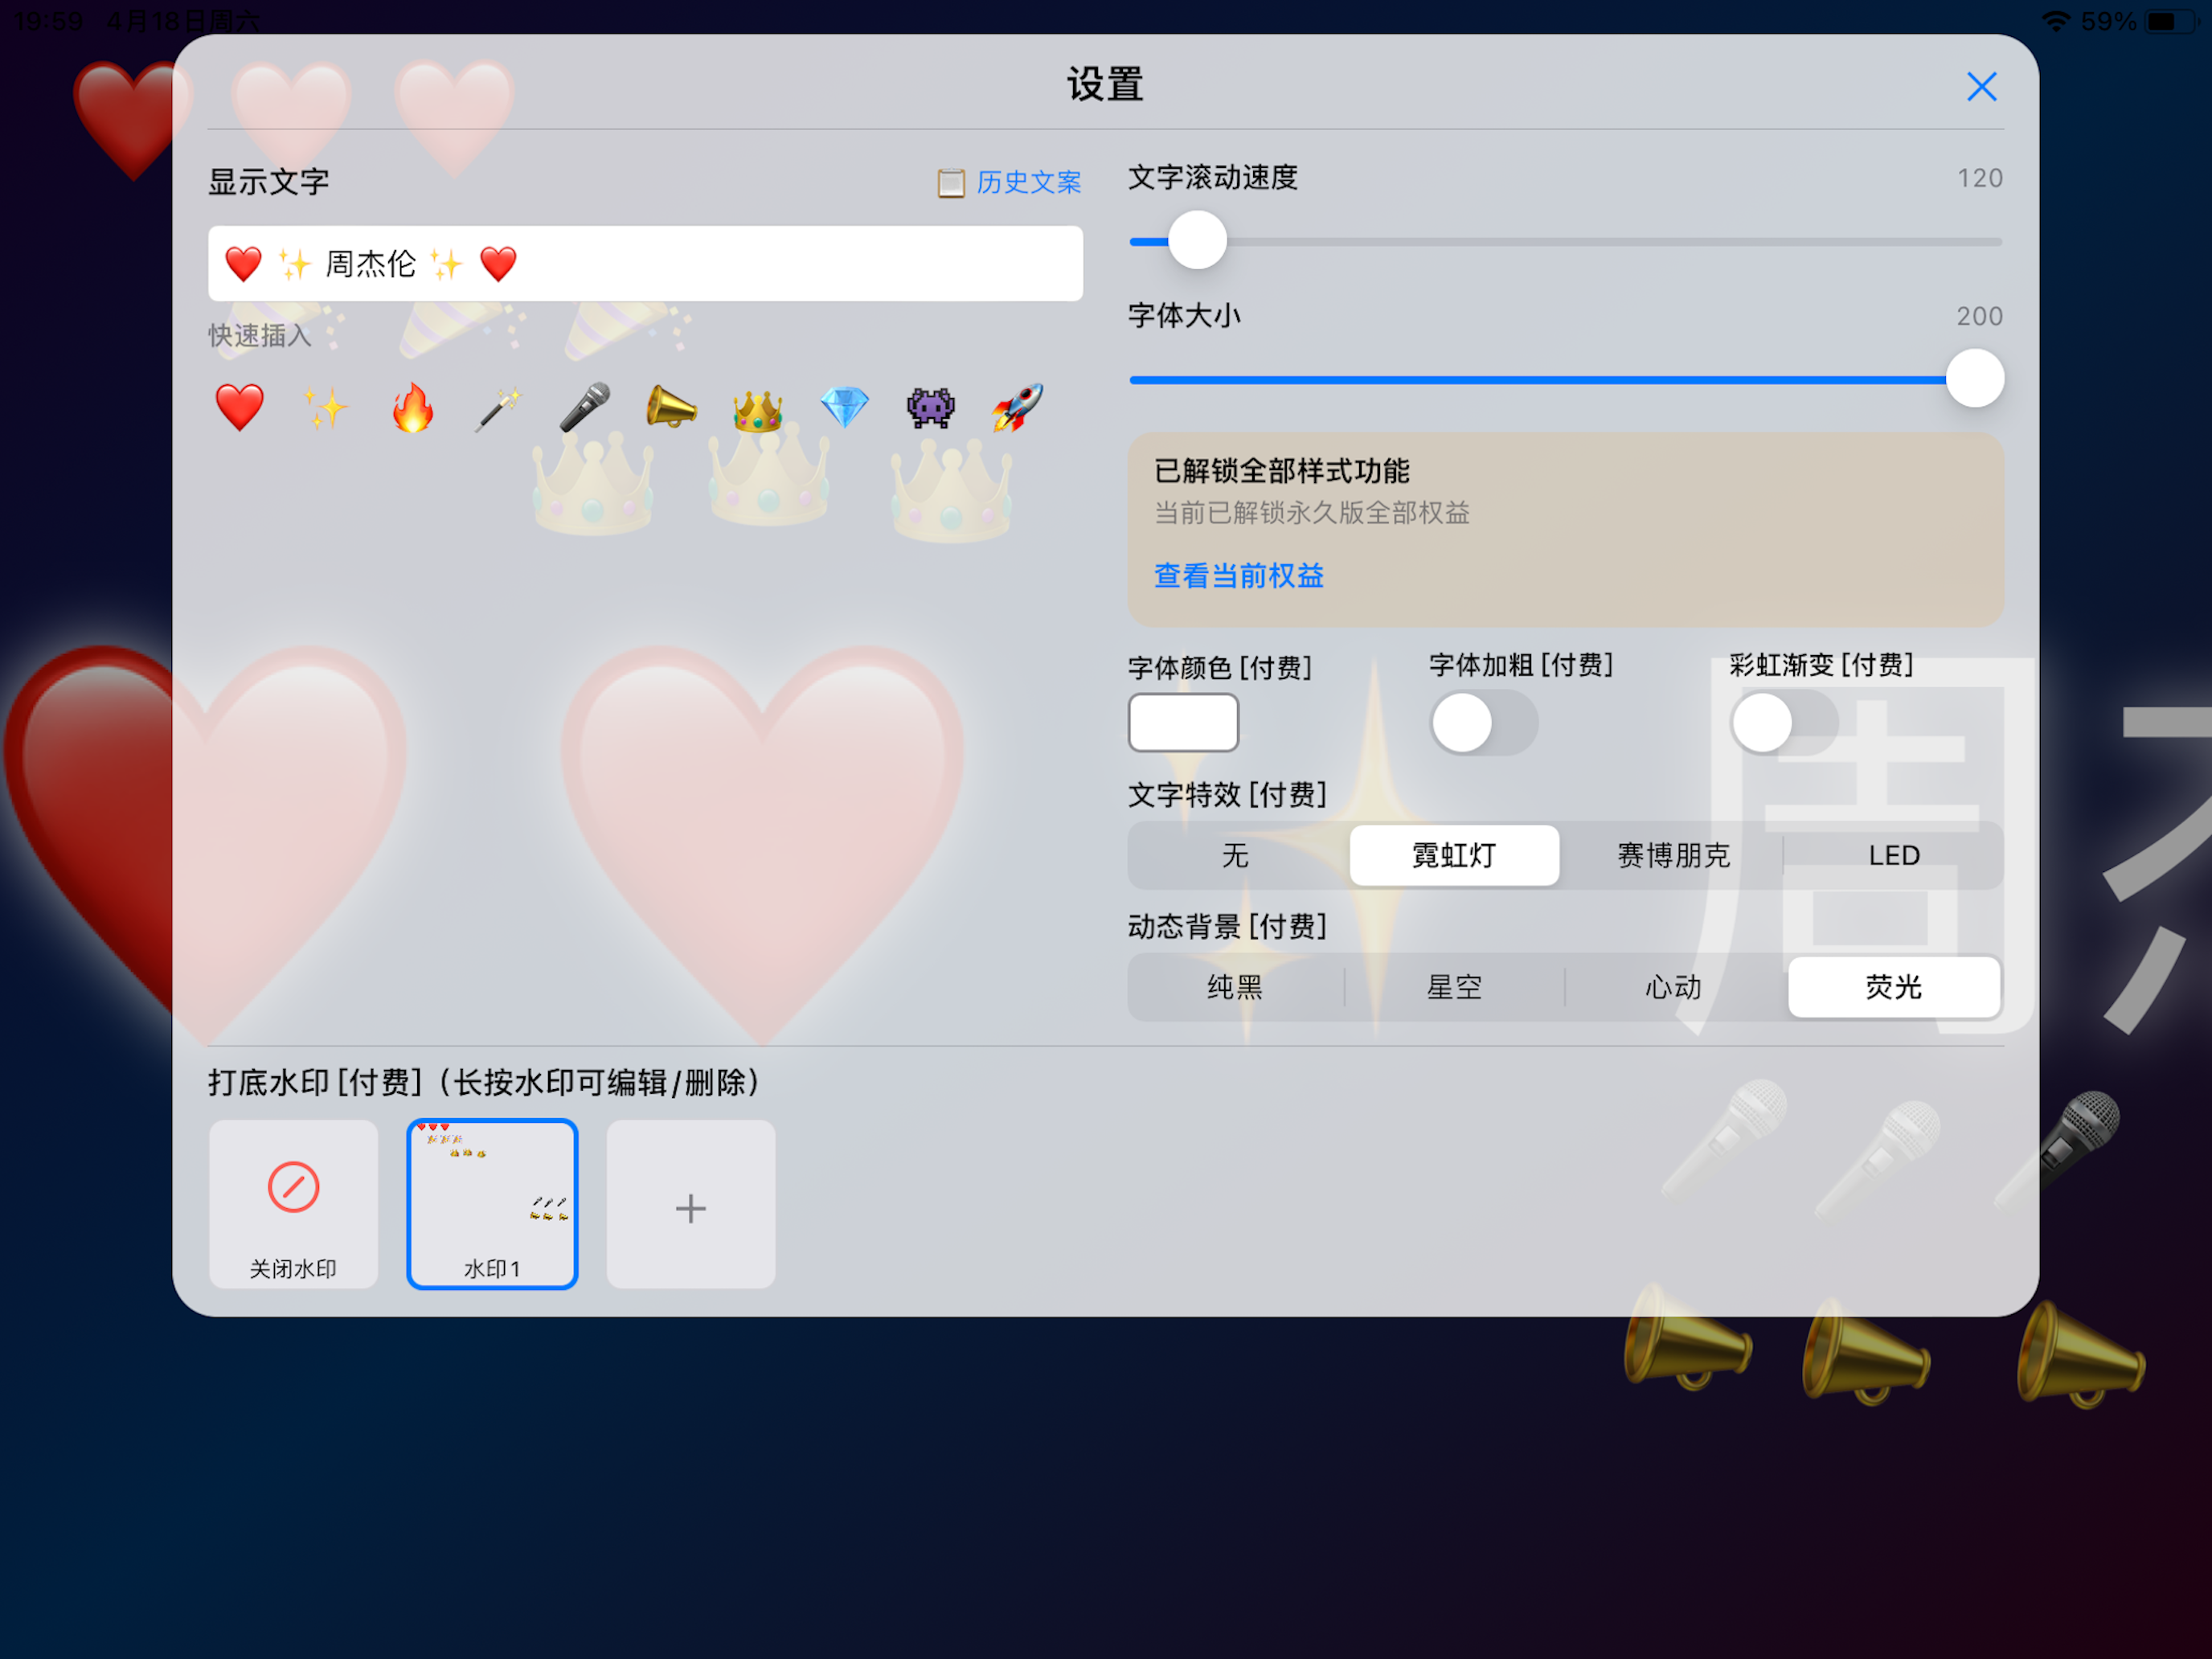The width and height of the screenshot is (2212, 1659).
Task: Select 赛博朋克 text effect
Action: [x=1674, y=856]
